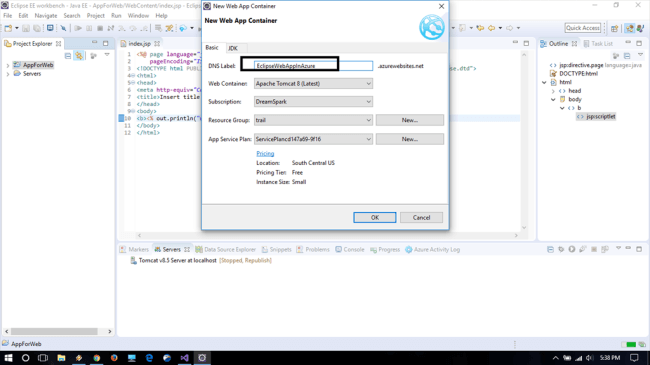Open the Navigate menu
The width and height of the screenshot is (650, 365).
click(46, 15)
